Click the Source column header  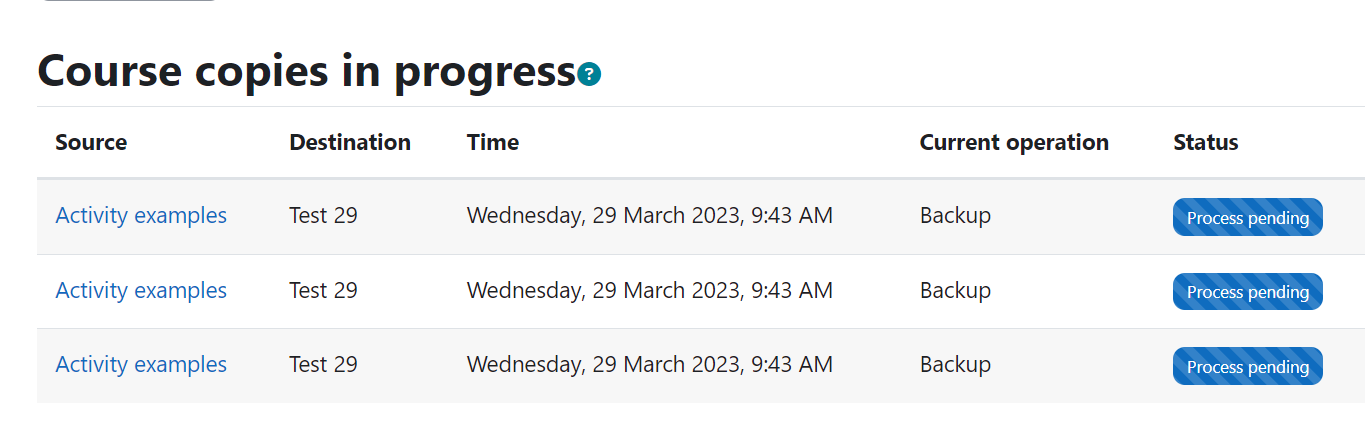91,142
